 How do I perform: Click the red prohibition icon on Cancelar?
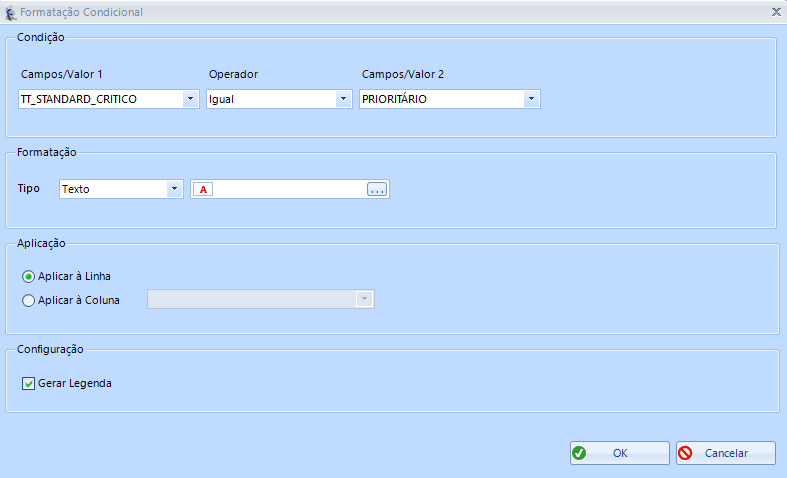[x=685, y=453]
